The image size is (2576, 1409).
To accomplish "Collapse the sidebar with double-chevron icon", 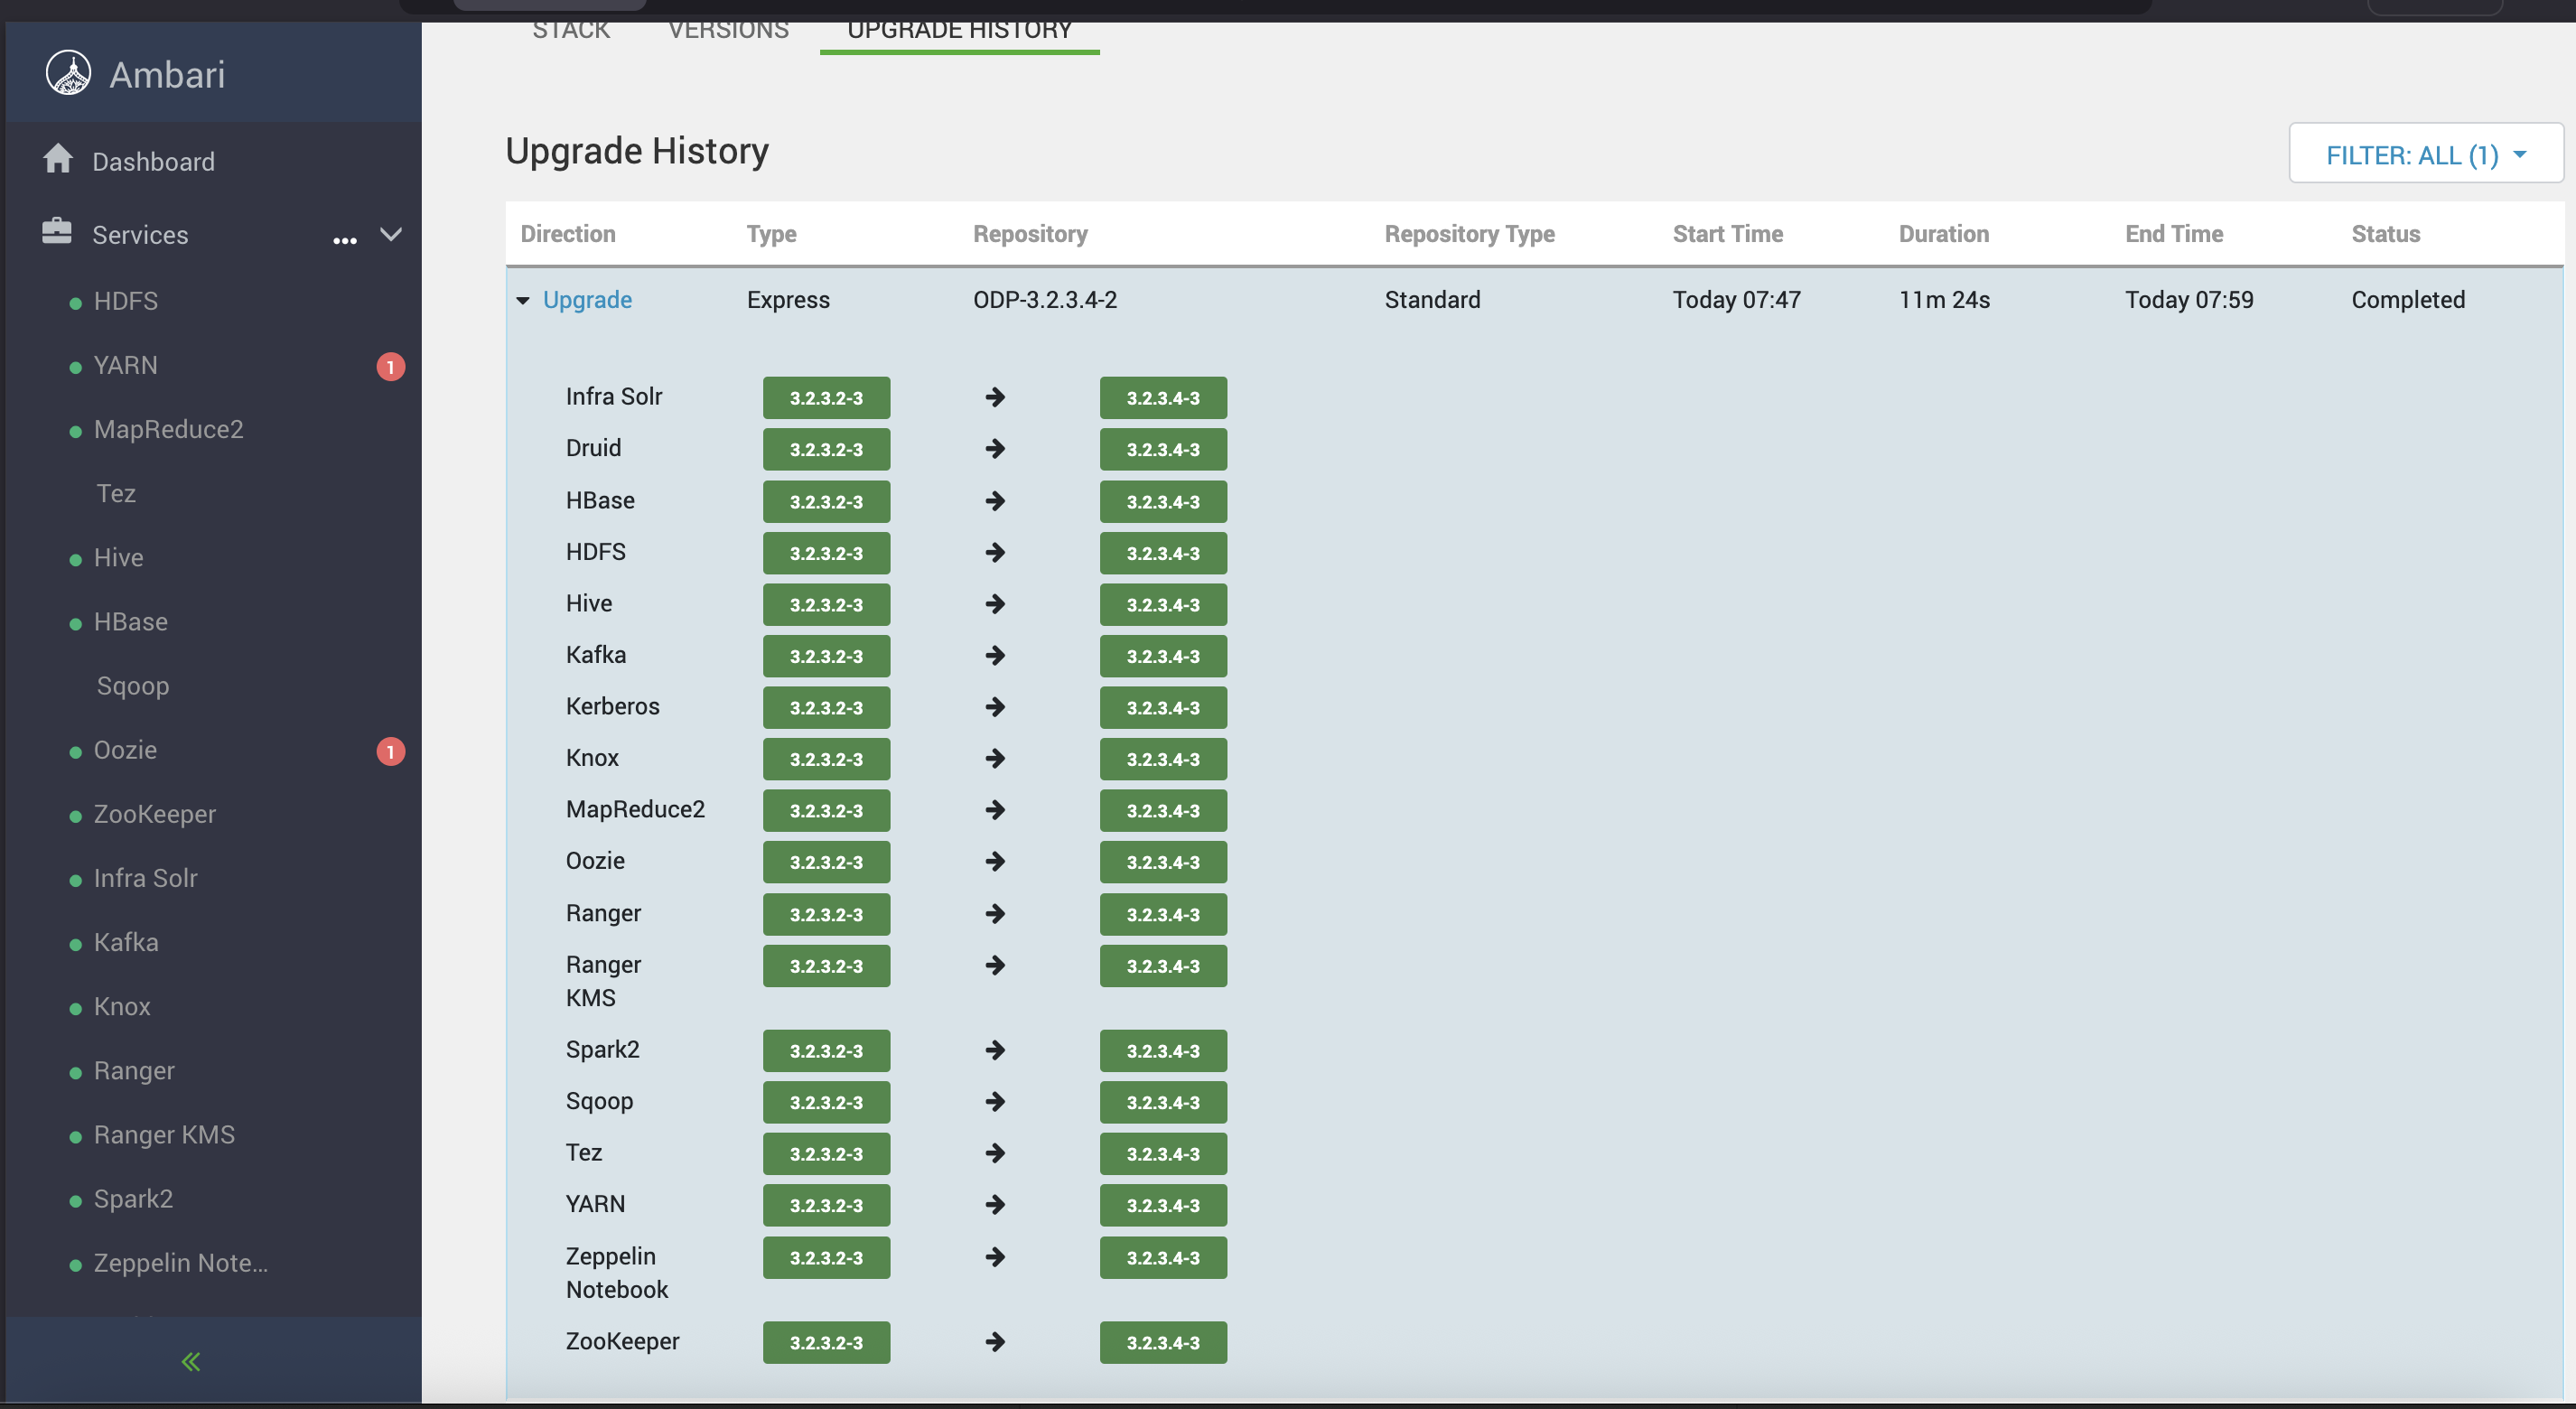I will click(x=191, y=1361).
